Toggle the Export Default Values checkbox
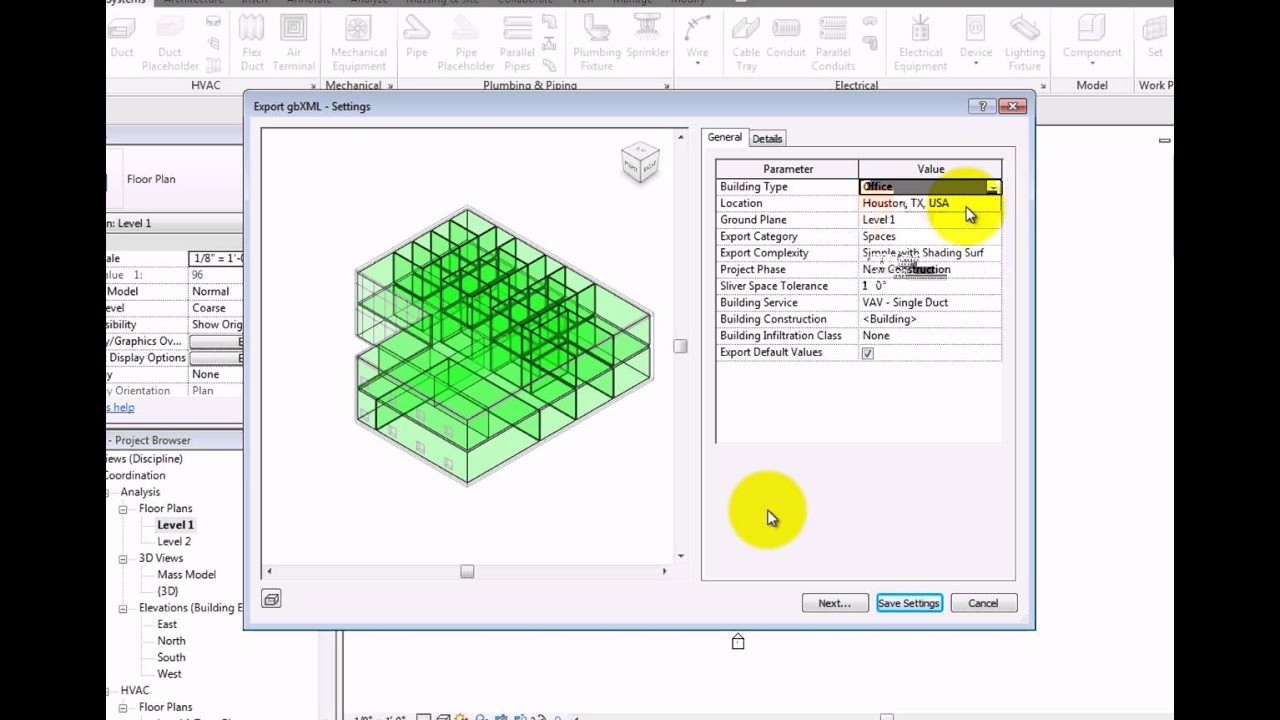 click(x=867, y=353)
